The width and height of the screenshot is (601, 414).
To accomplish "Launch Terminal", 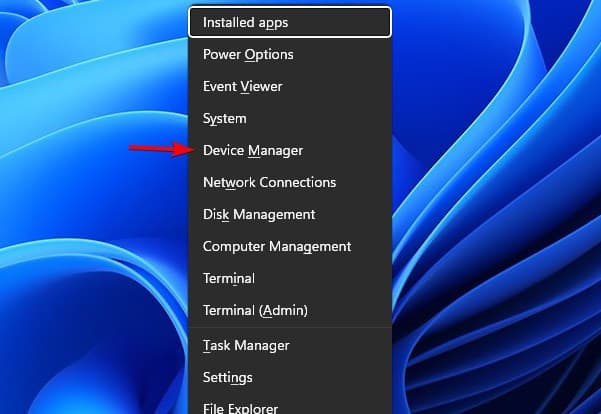I will coord(229,278).
